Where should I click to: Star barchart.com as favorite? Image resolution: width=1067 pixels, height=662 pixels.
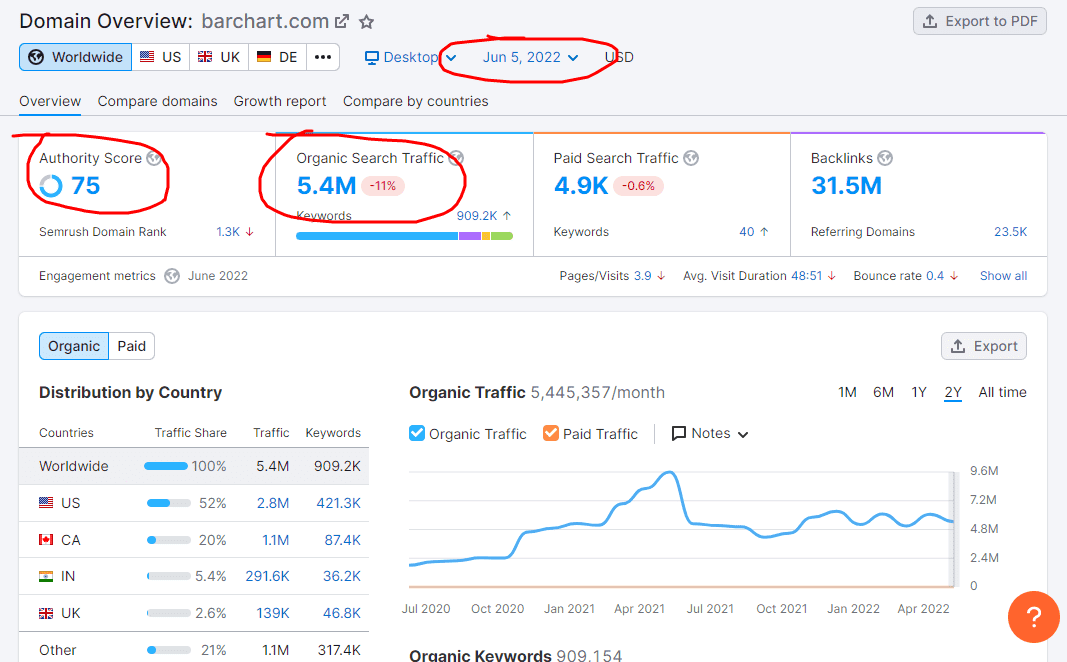pyautogui.click(x=367, y=22)
